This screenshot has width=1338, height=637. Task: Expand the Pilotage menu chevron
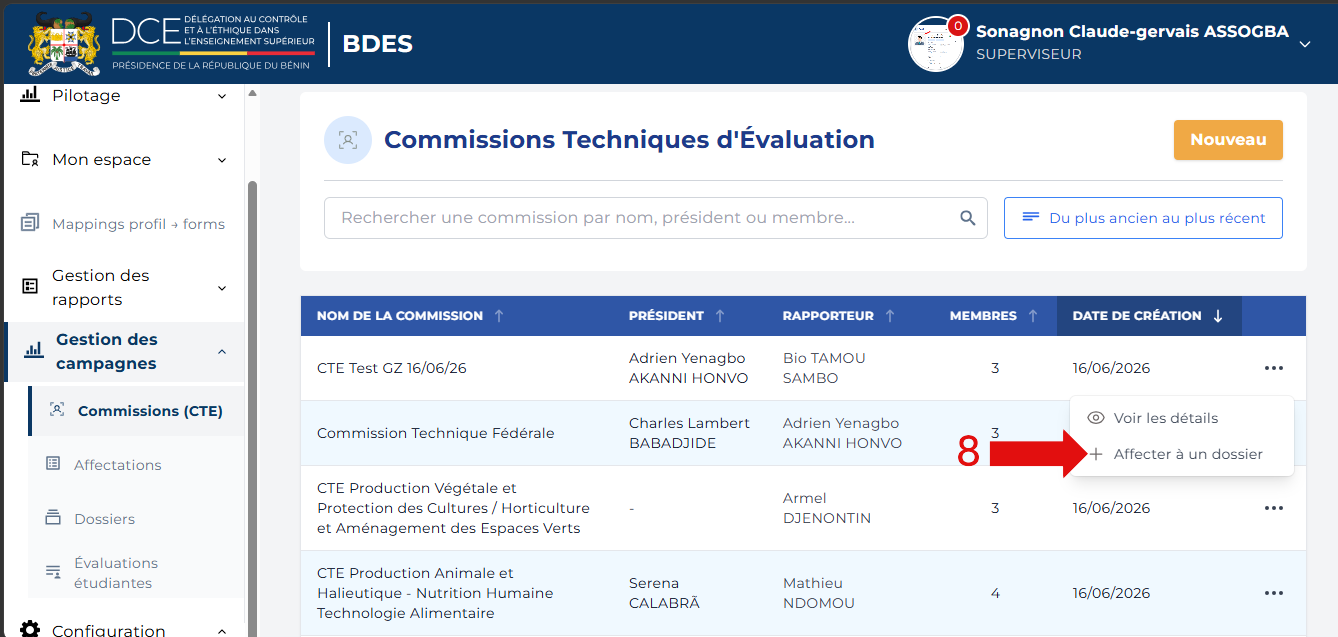tap(222, 96)
